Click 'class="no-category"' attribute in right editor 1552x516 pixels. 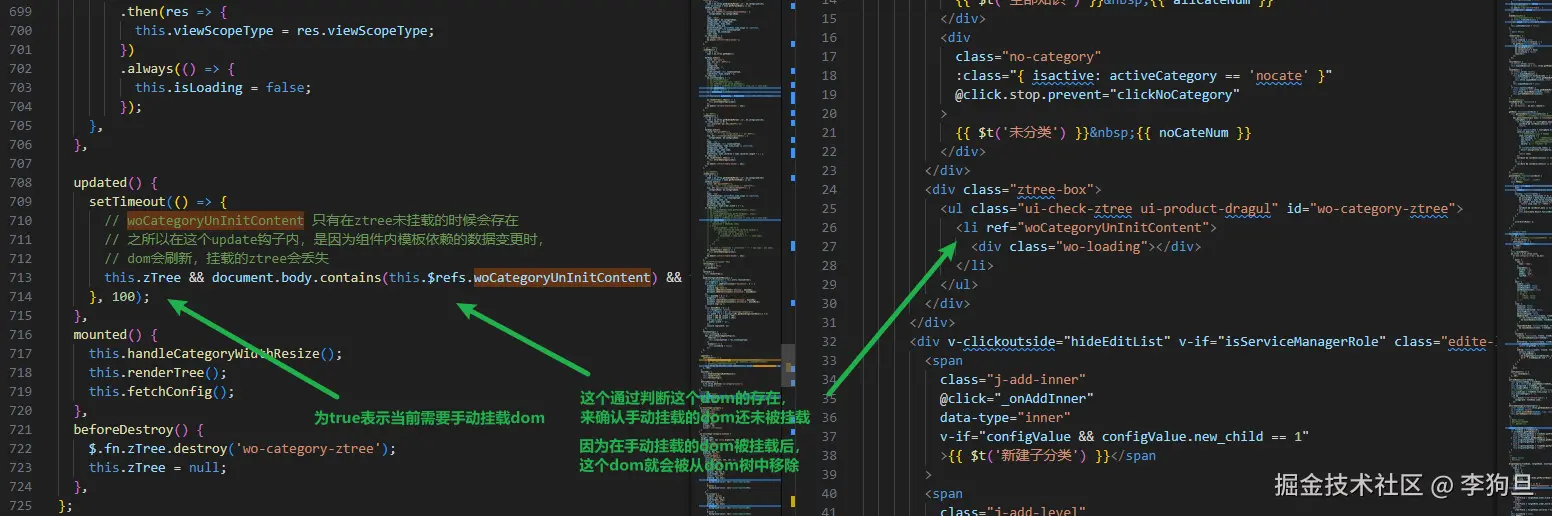point(1028,57)
